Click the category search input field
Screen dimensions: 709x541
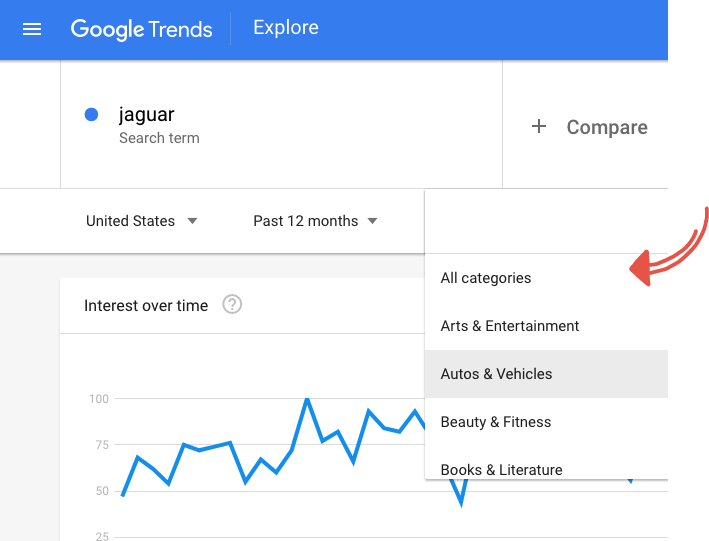point(546,221)
